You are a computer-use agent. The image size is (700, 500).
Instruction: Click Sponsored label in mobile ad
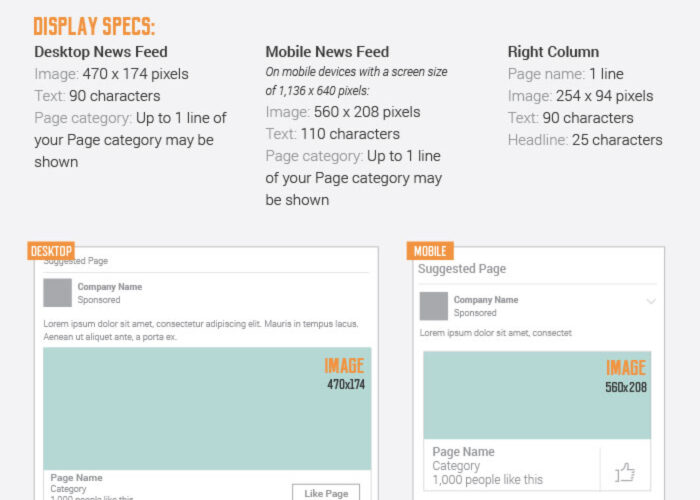click(x=475, y=313)
